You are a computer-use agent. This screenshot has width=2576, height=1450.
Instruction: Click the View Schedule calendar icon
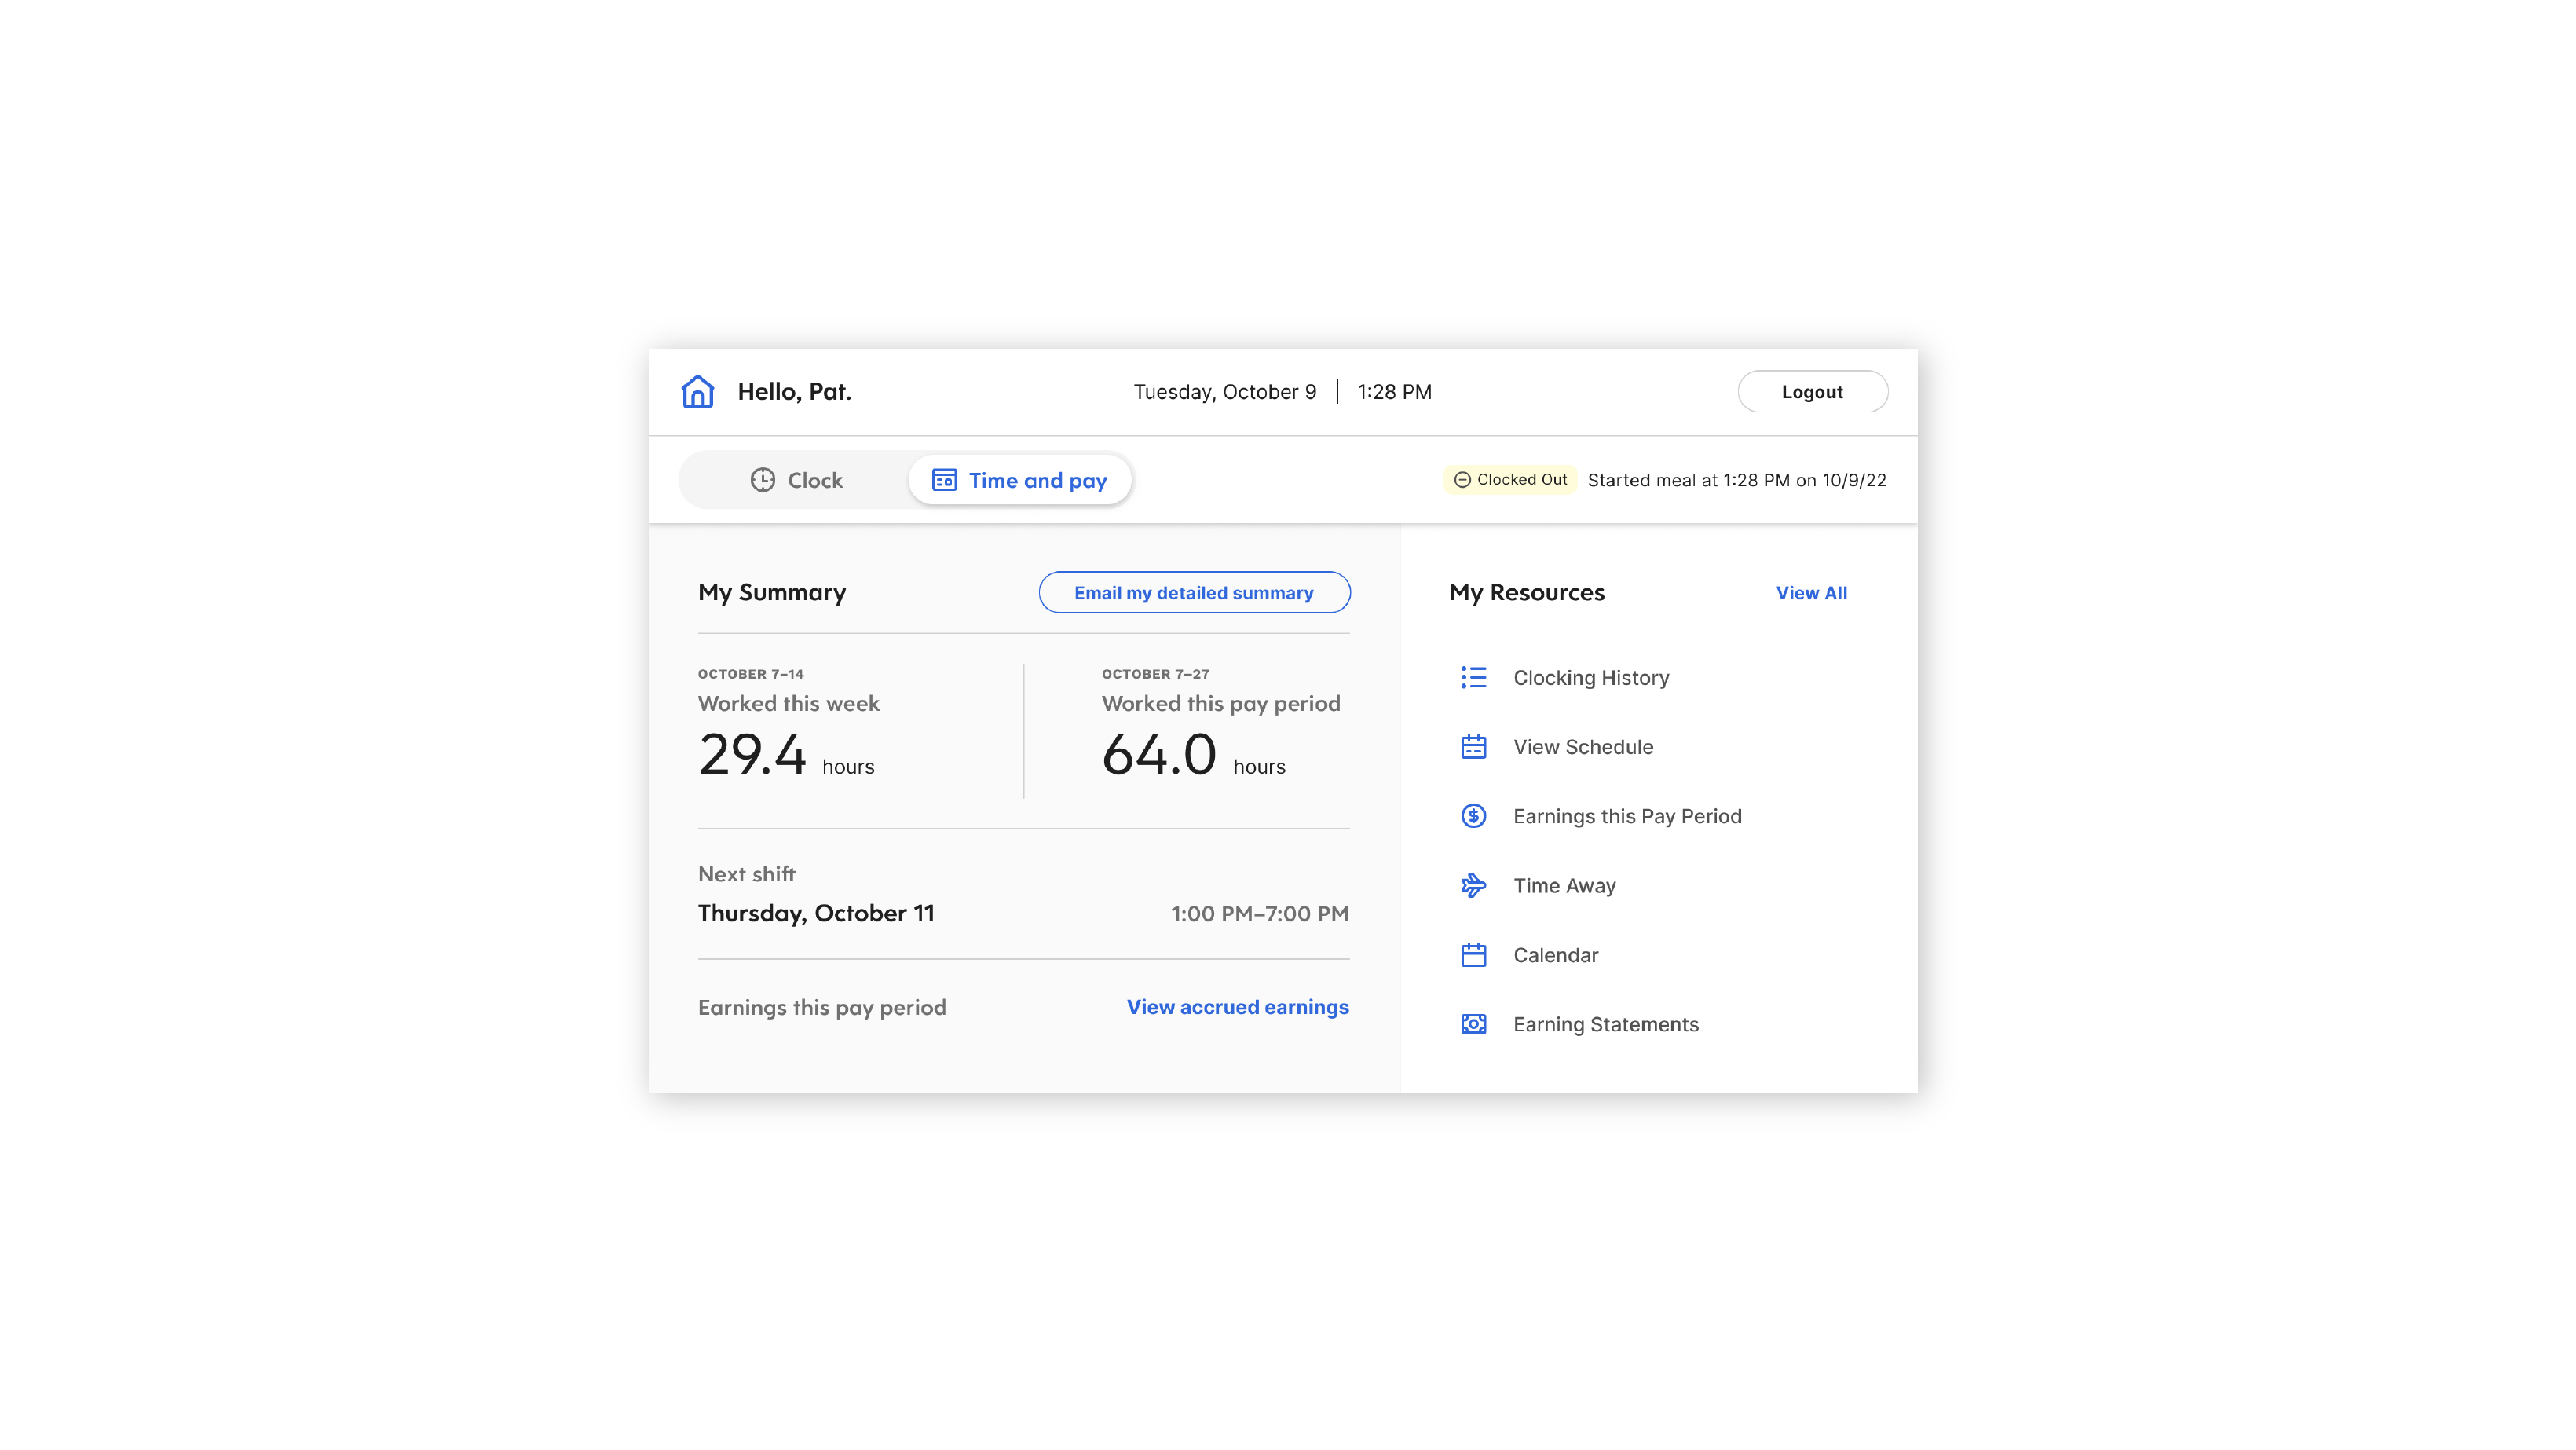(x=1473, y=747)
